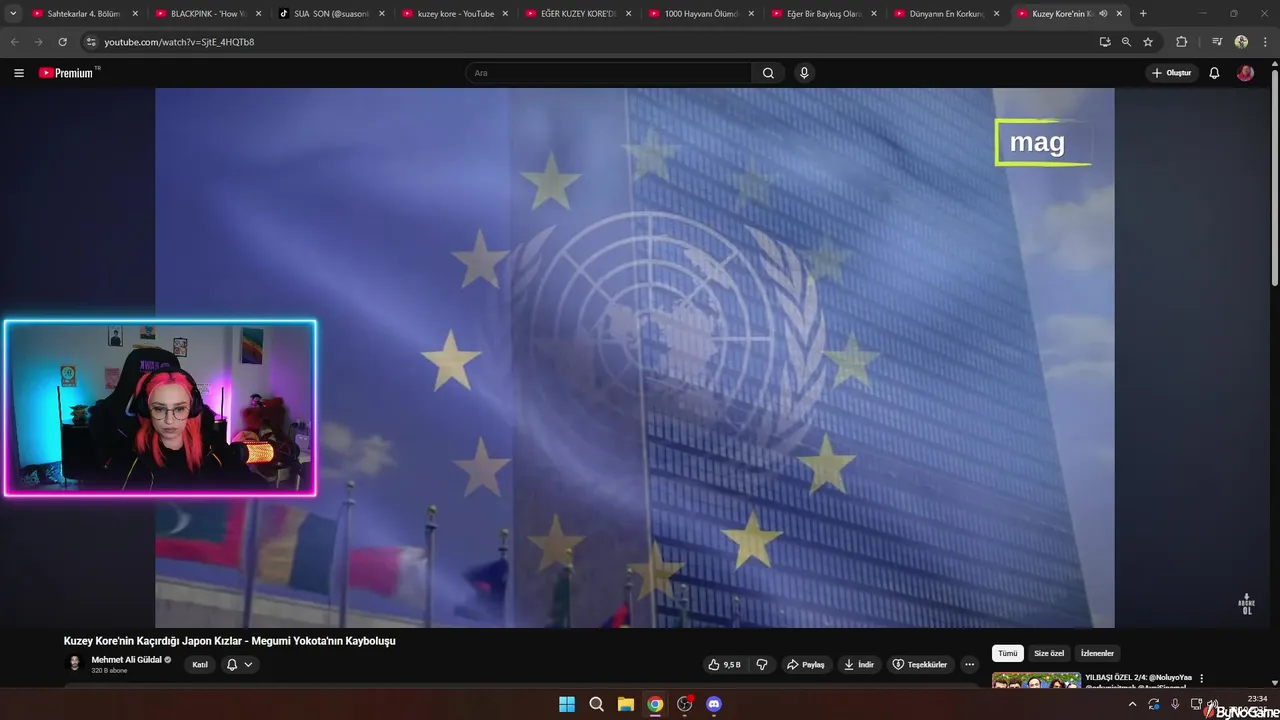
Task: Open the account avatar menu
Action: tap(1245, 73)
